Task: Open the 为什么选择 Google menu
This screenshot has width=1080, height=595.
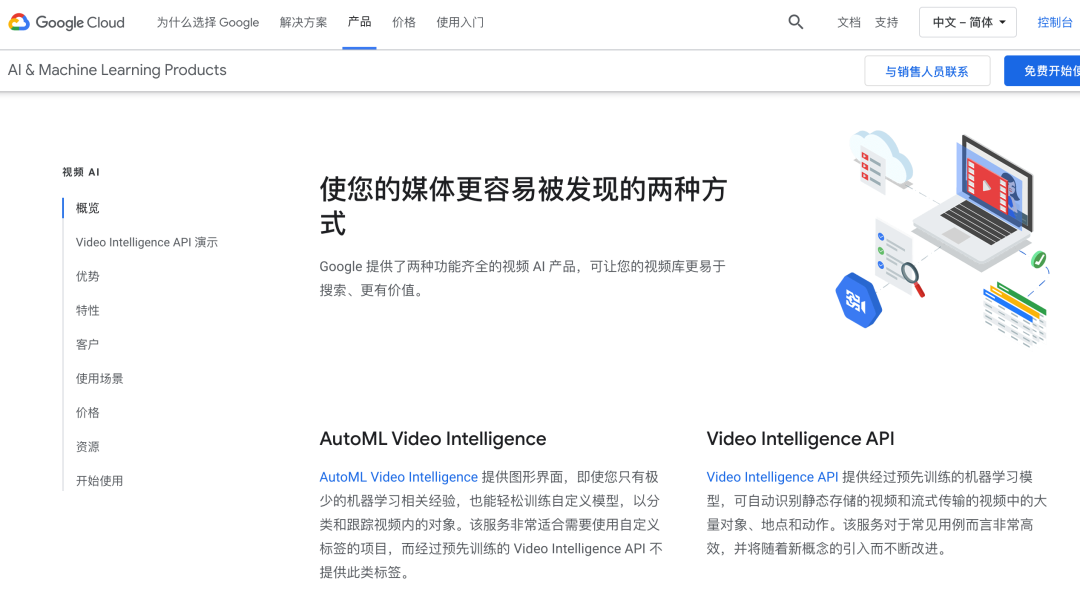Action: coord(207,22)
